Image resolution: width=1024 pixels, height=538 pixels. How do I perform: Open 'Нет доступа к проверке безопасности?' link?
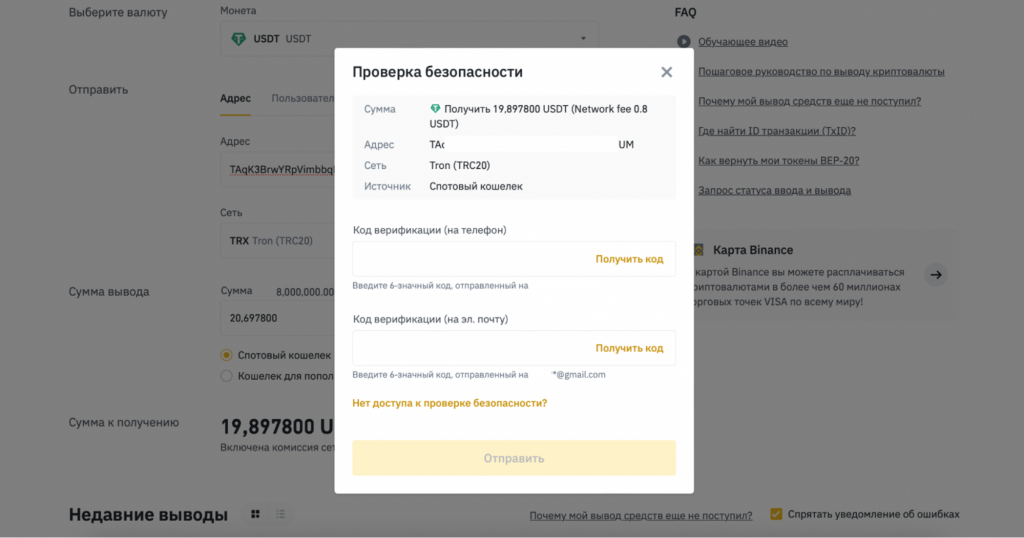(x=449, y=403)
